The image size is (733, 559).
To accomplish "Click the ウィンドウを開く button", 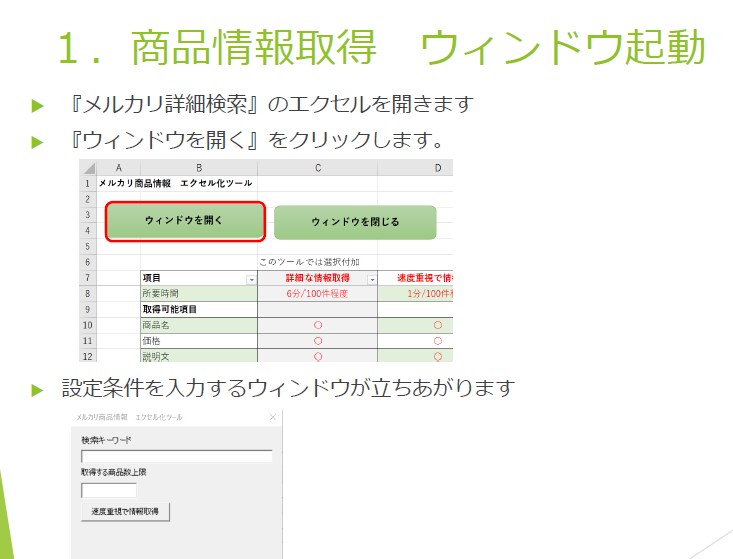I will (186, 221).
